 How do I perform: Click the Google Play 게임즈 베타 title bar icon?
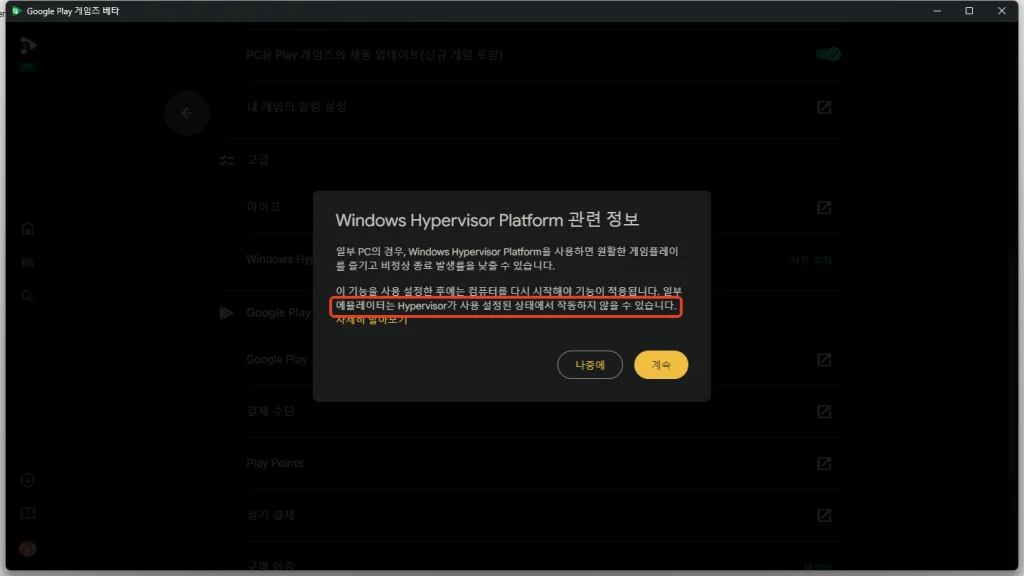click(16, 10)
